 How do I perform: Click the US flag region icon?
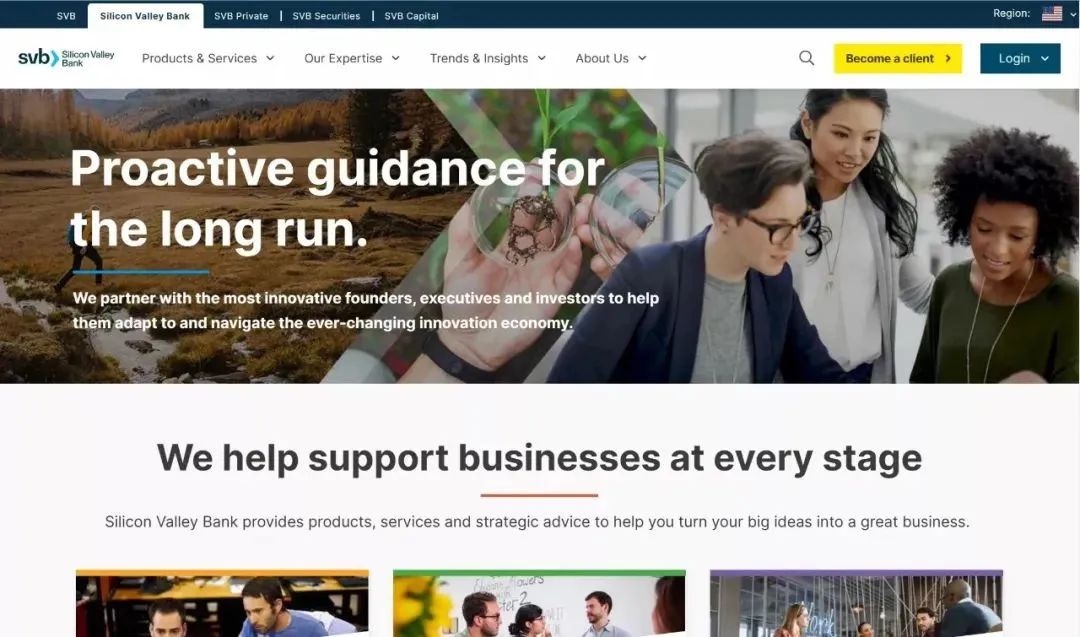click(x=1052, y=14)
